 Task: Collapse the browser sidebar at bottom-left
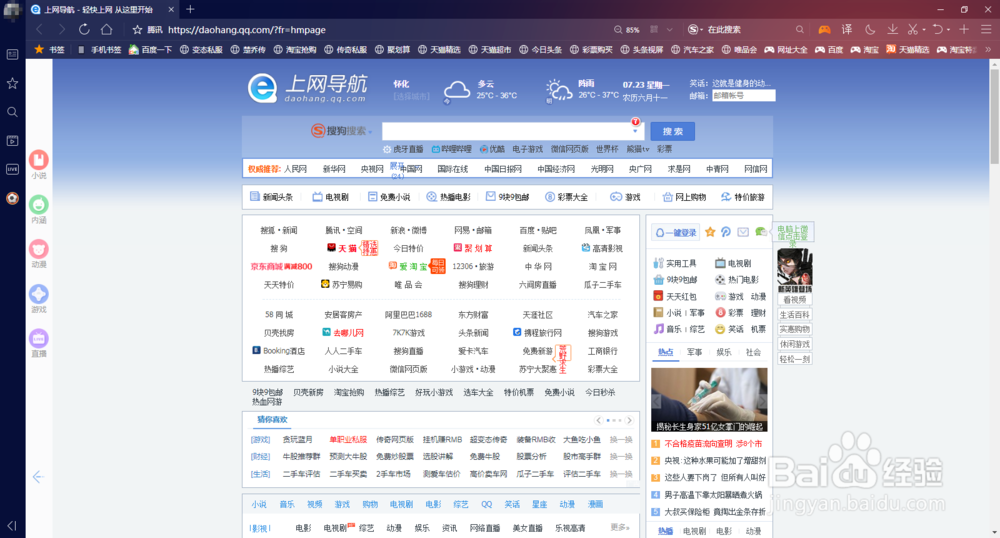click(12, 526)
